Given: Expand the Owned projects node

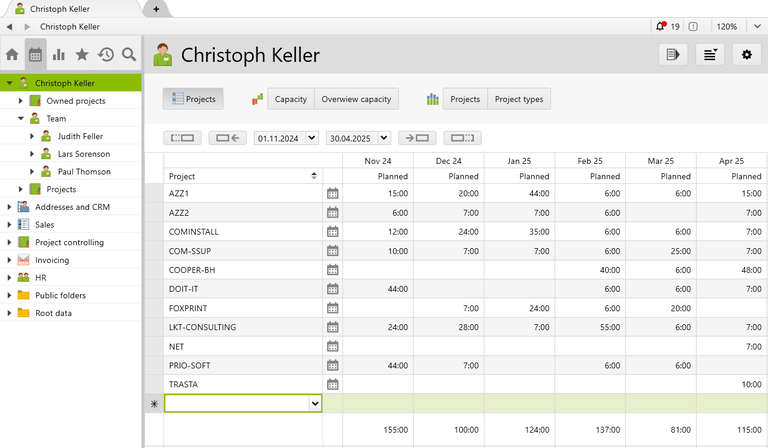Looking at the screenshot, I should 21,101.
